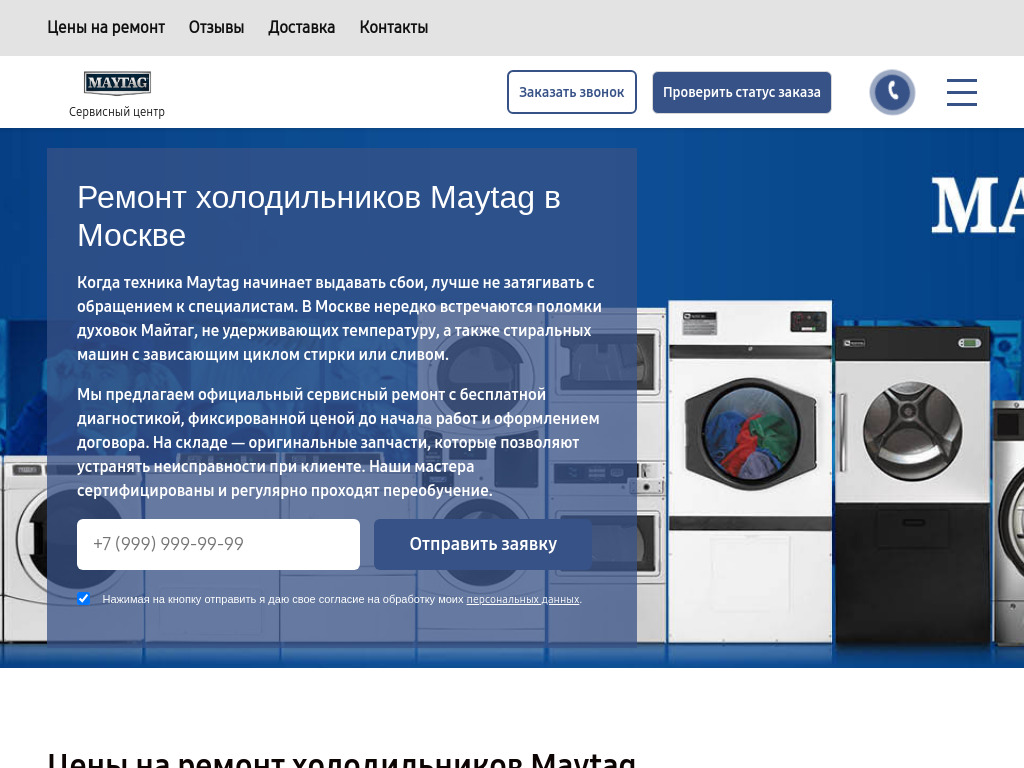Click the round phone call icon
This screenshot has width=1024, height=768.
892,92
